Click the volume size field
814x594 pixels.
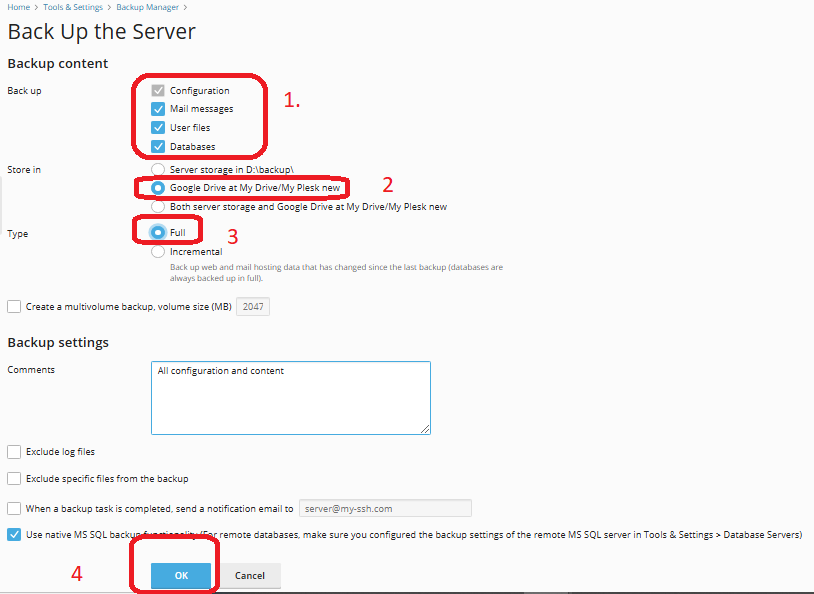[252, 307]
